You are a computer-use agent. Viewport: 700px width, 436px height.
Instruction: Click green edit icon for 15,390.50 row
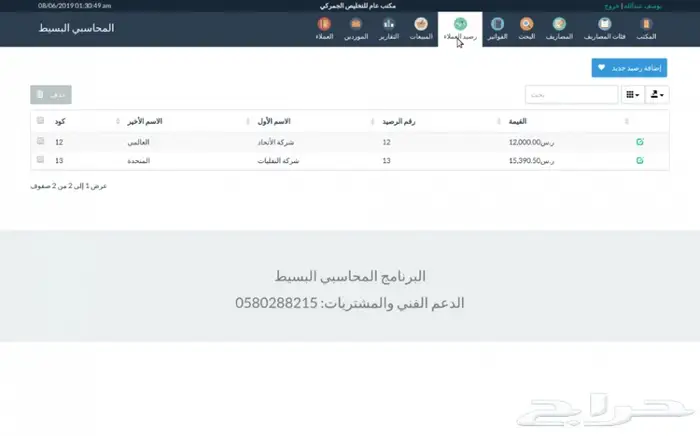640,160
